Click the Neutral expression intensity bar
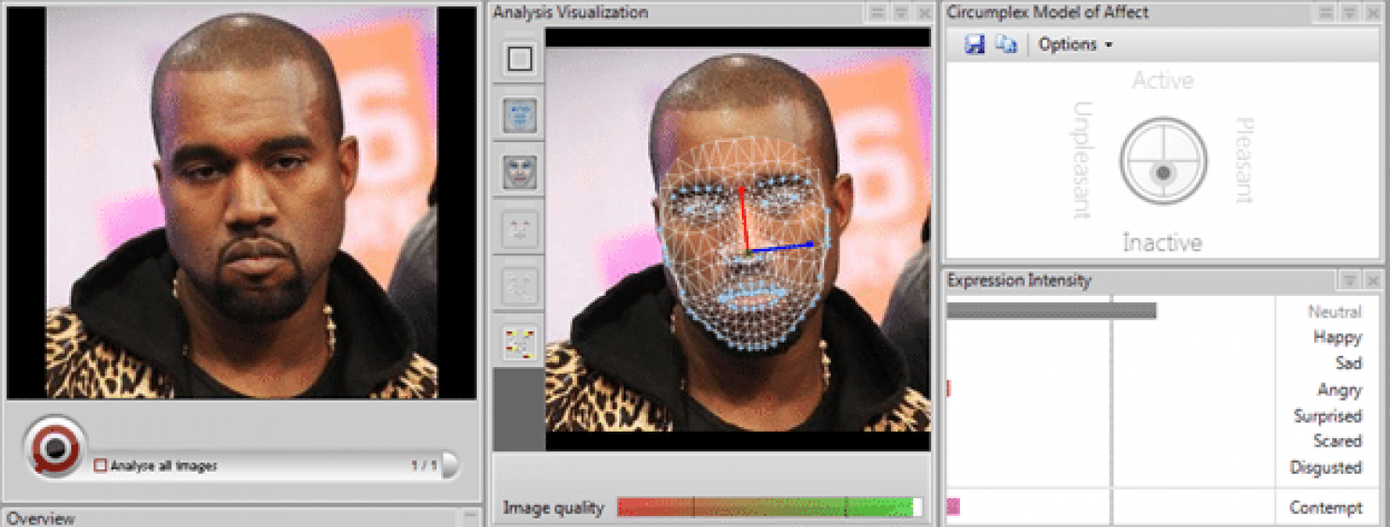Image resolution: width=1390 pixels, height=527 pixels. pyautogui.click(x=1051, y=311)
